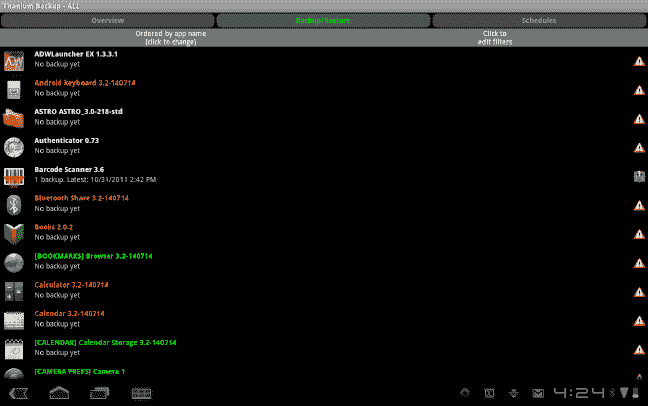This screenshot has height=406, width=648.
Task: Click Authenticator no-backup warning icon
Action: point(639,148)
